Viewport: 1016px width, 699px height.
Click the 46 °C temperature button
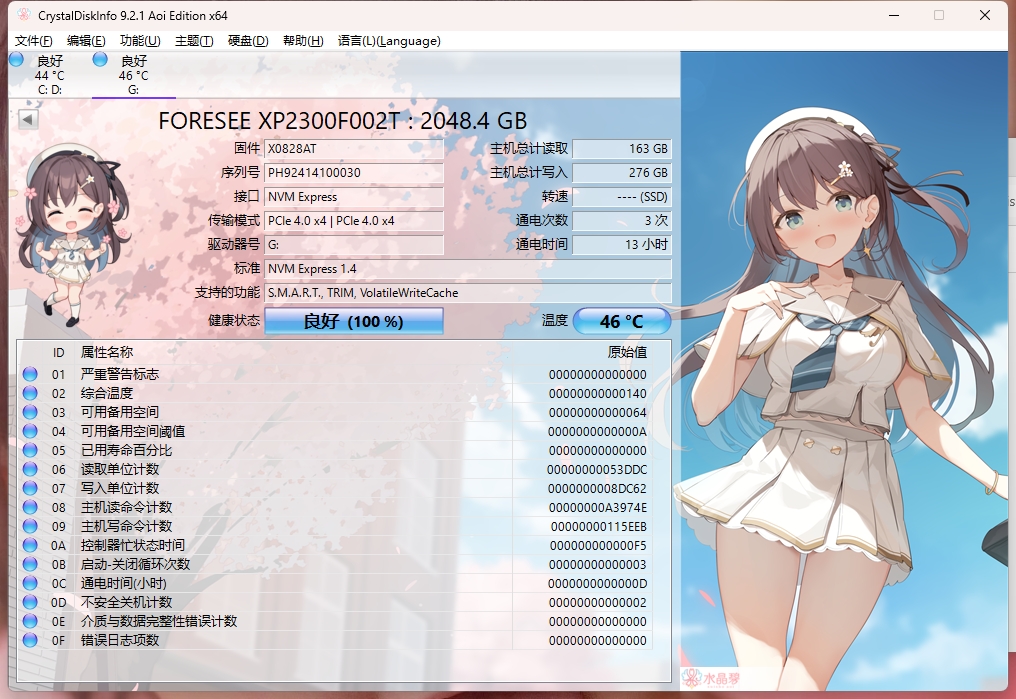[x=621, y=321]
